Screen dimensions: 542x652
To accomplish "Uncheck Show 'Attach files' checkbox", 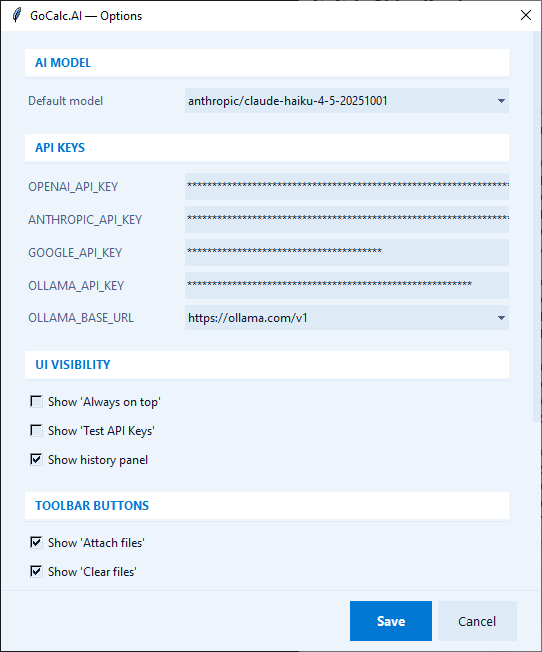I will 36,542.
